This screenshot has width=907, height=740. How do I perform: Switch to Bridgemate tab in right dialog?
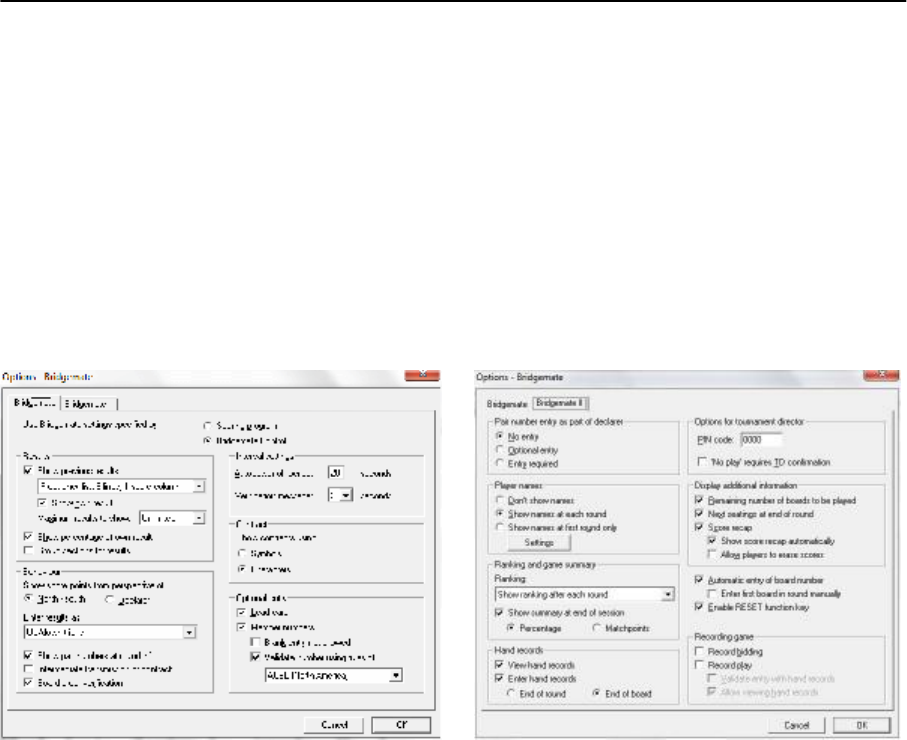[x=507, y=404]
